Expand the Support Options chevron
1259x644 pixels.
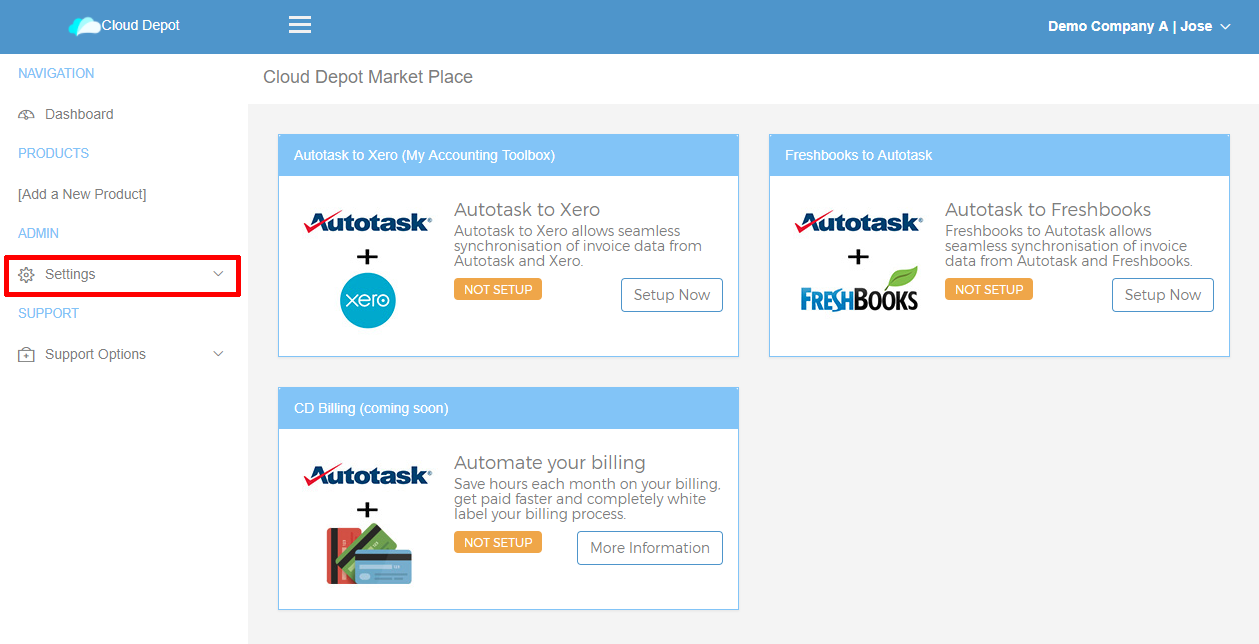[x=219, y=354]
